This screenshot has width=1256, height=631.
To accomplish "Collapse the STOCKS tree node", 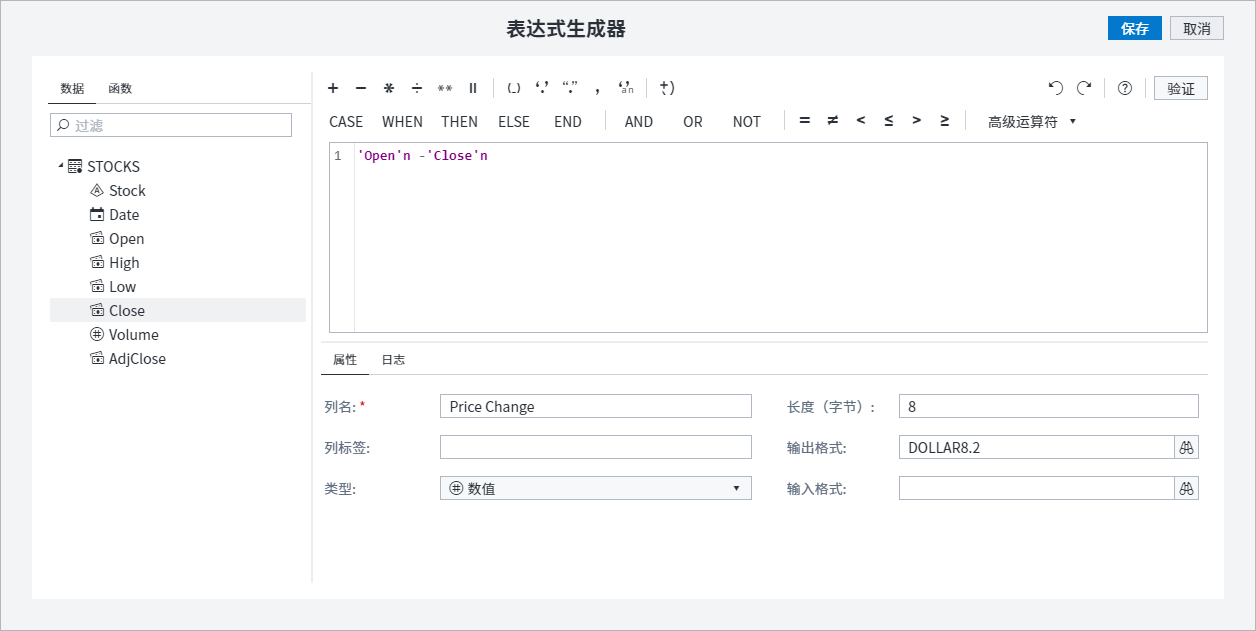I will pos(60,166).
